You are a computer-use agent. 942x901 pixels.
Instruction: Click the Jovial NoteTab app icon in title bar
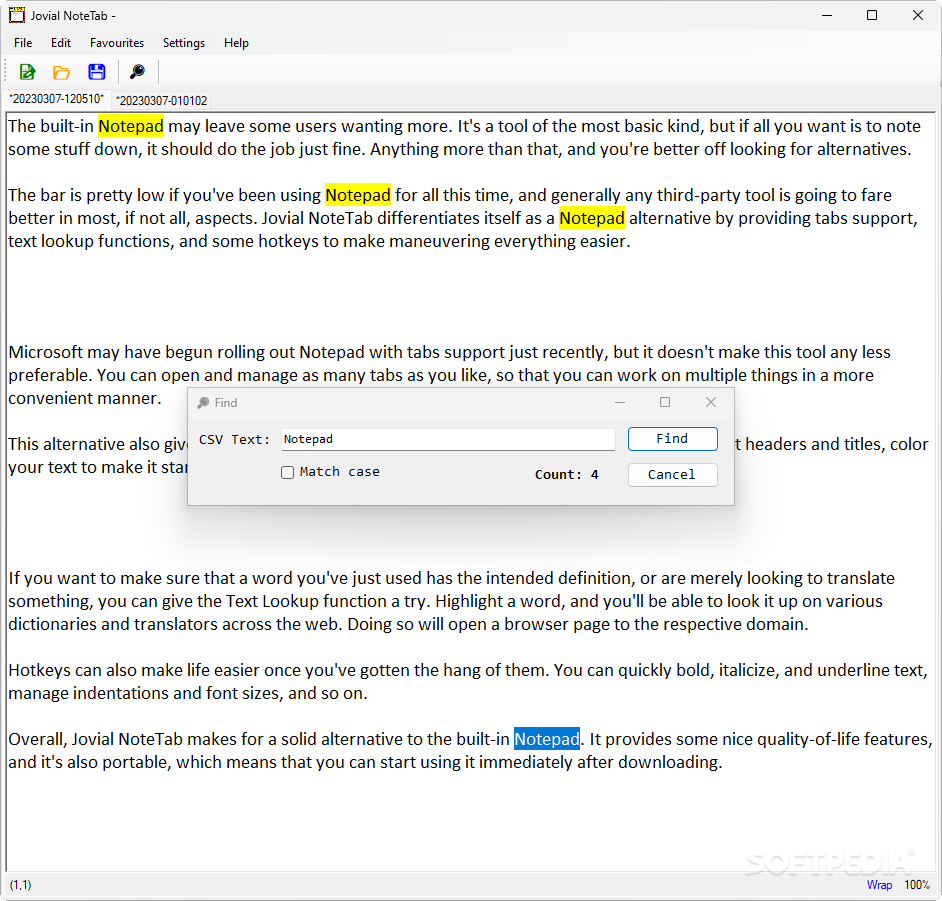coord(17,16)
